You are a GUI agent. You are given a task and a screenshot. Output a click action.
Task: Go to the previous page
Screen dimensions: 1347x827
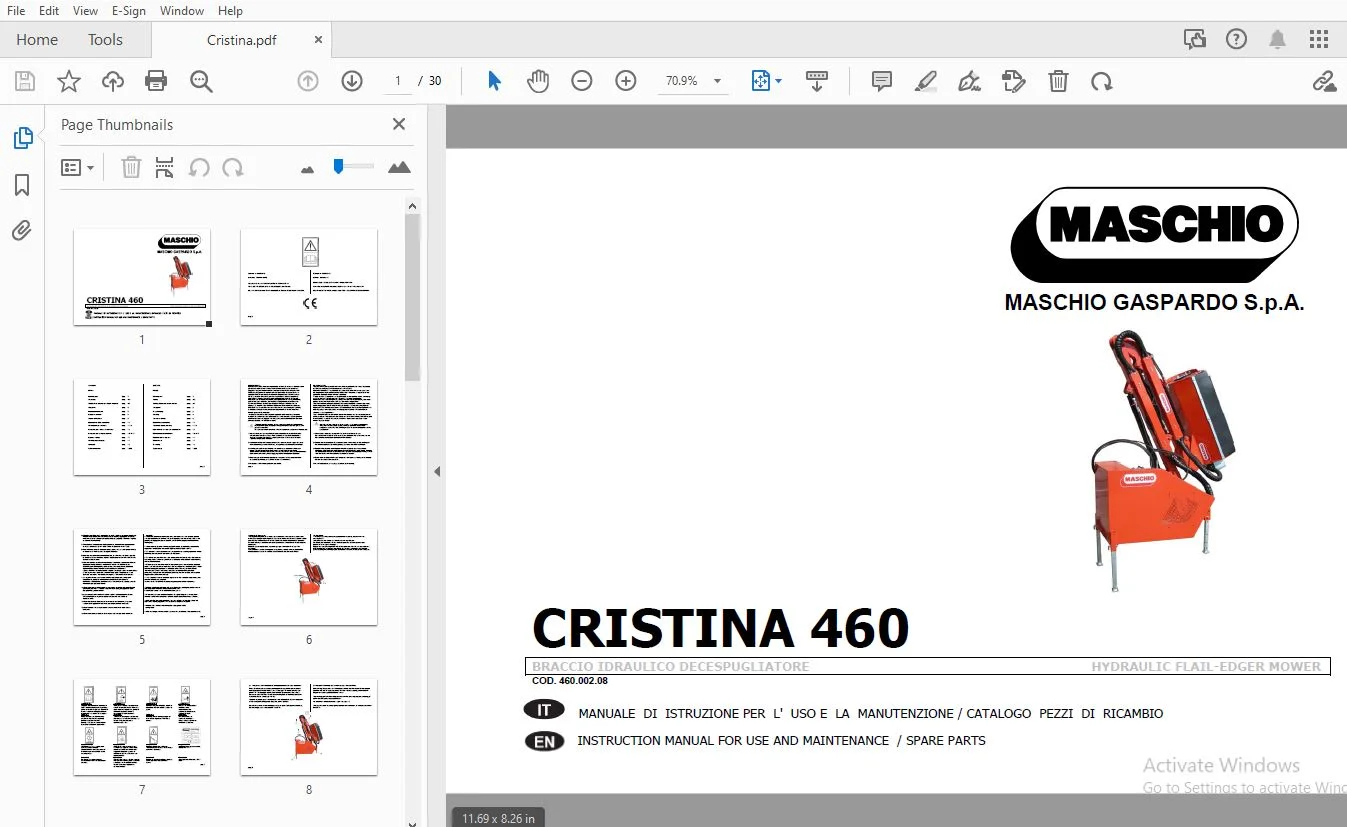308,81
